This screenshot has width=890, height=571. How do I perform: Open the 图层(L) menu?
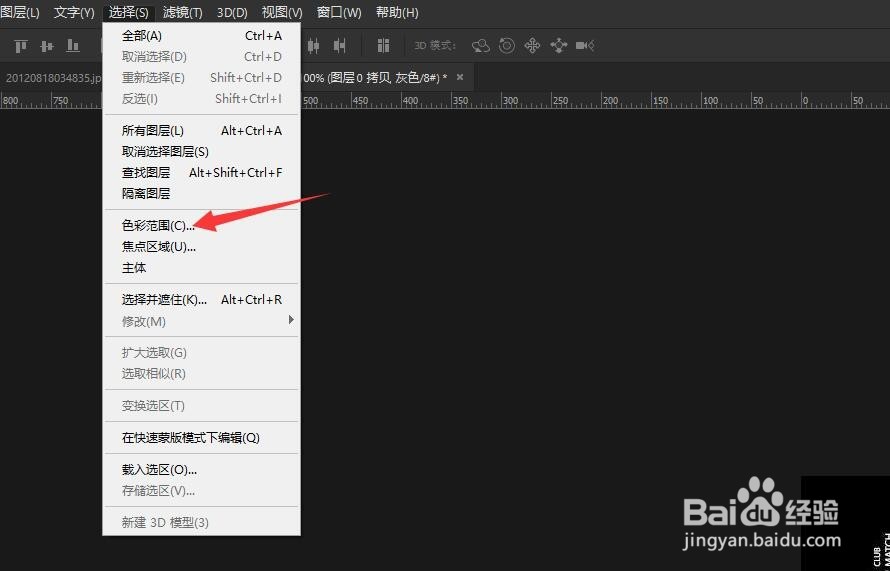click(x=20, y=12)
